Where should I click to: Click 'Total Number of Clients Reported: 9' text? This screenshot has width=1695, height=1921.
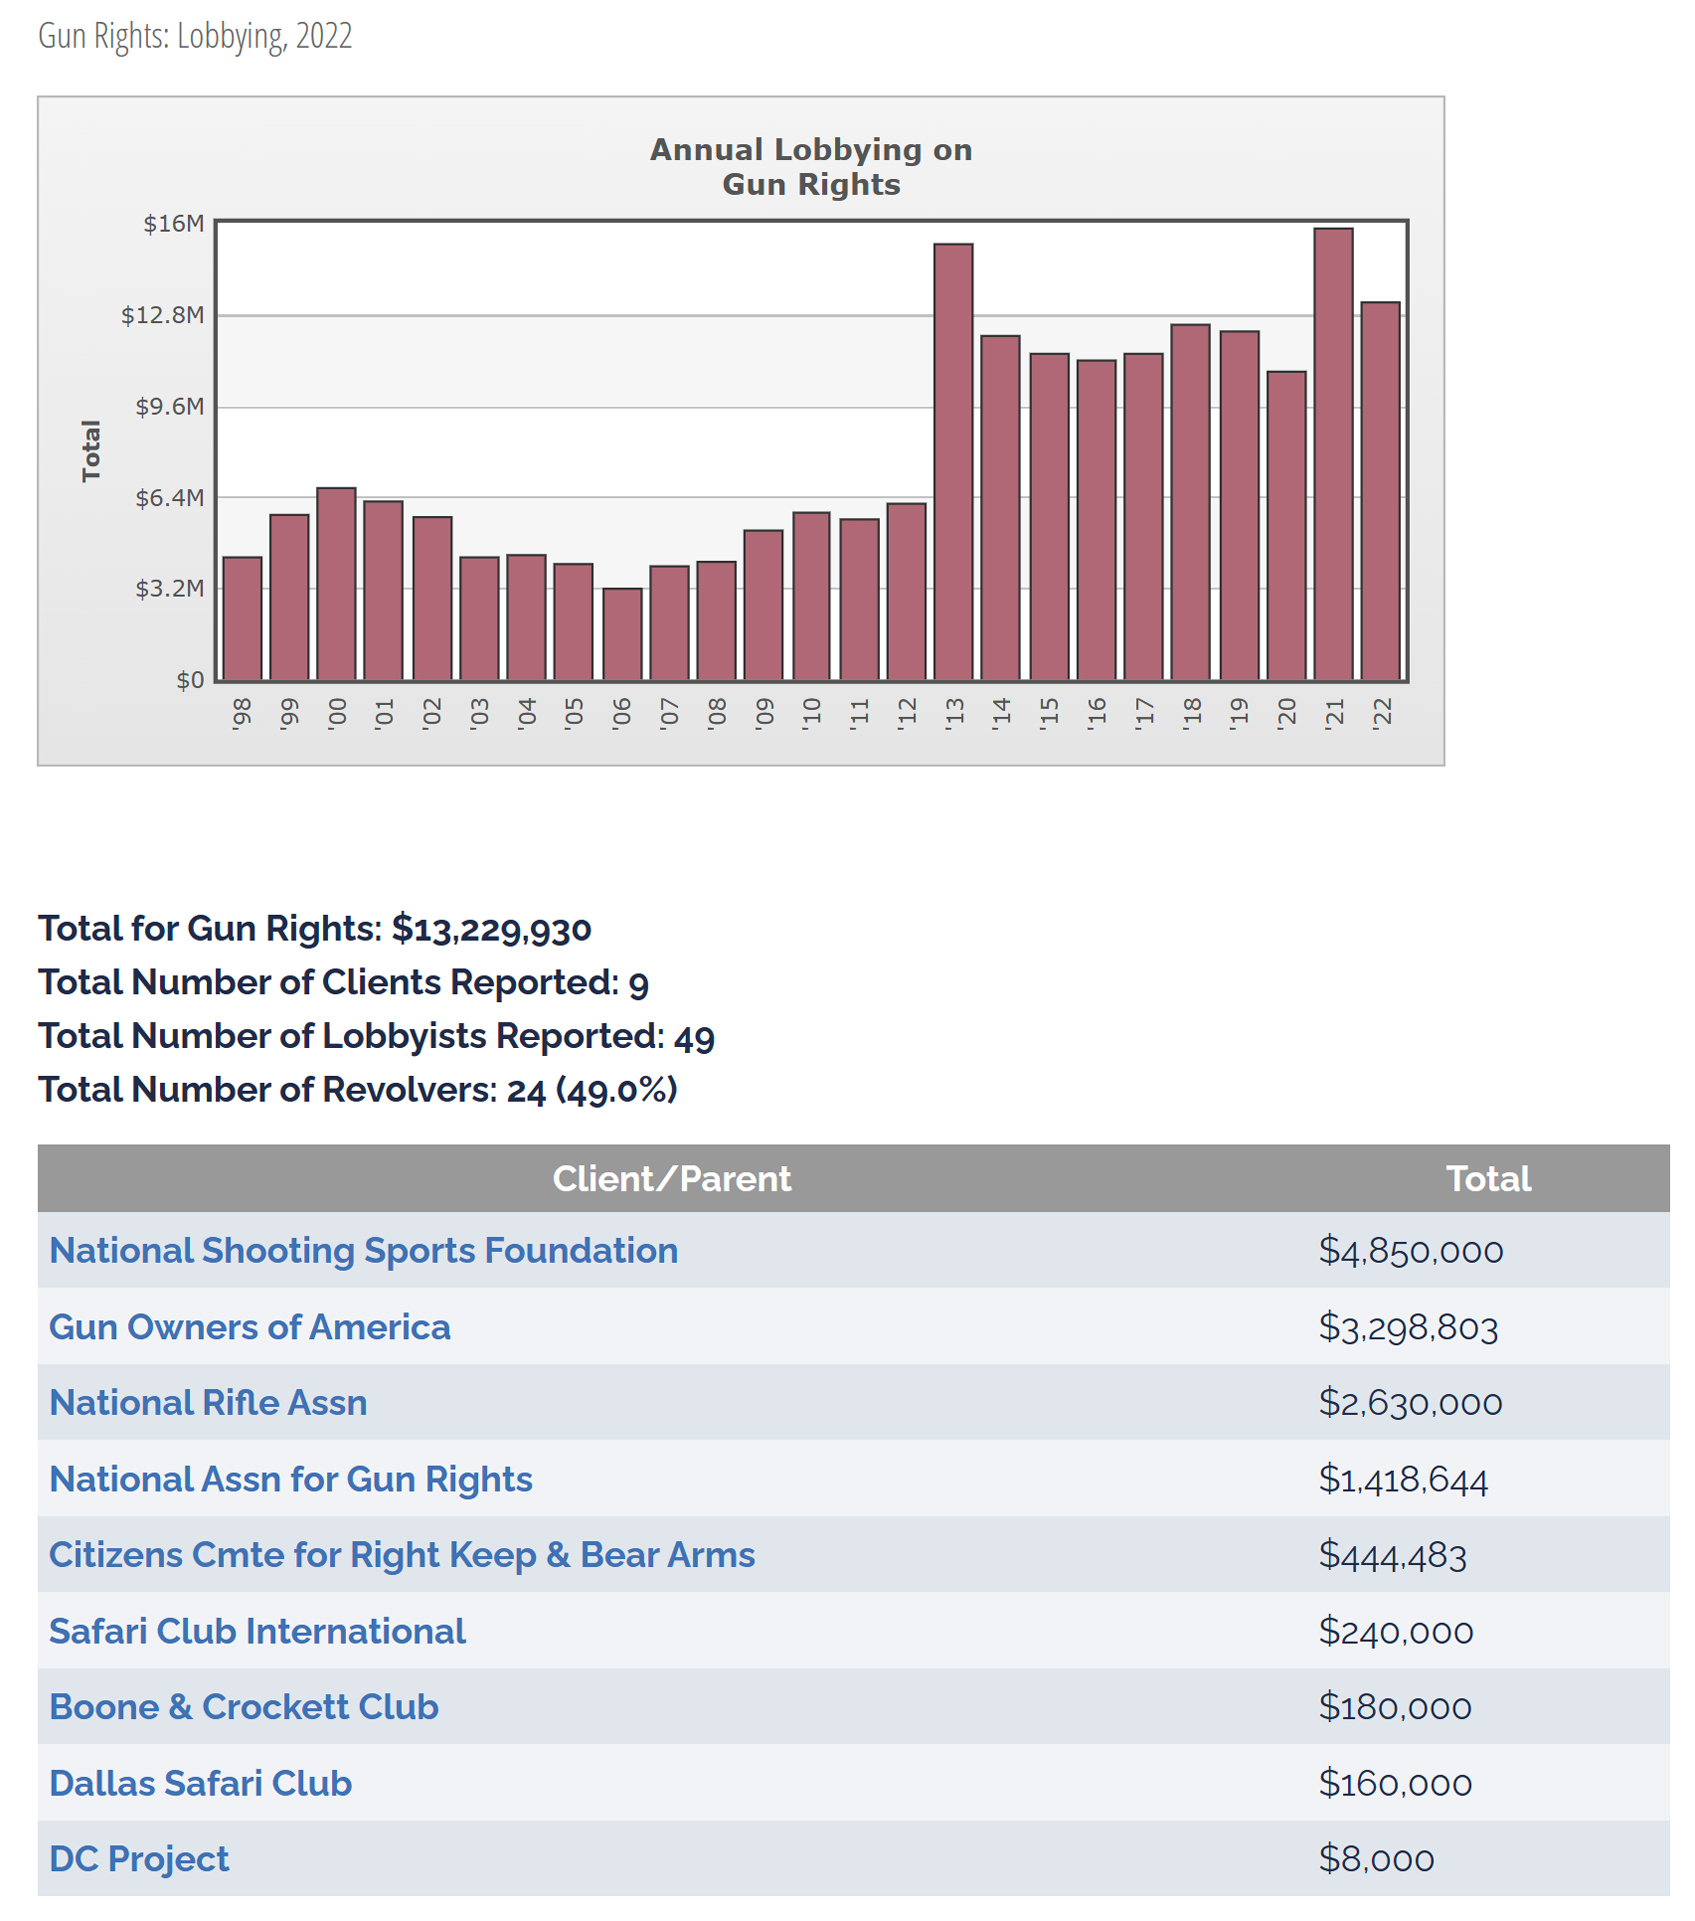343,983
